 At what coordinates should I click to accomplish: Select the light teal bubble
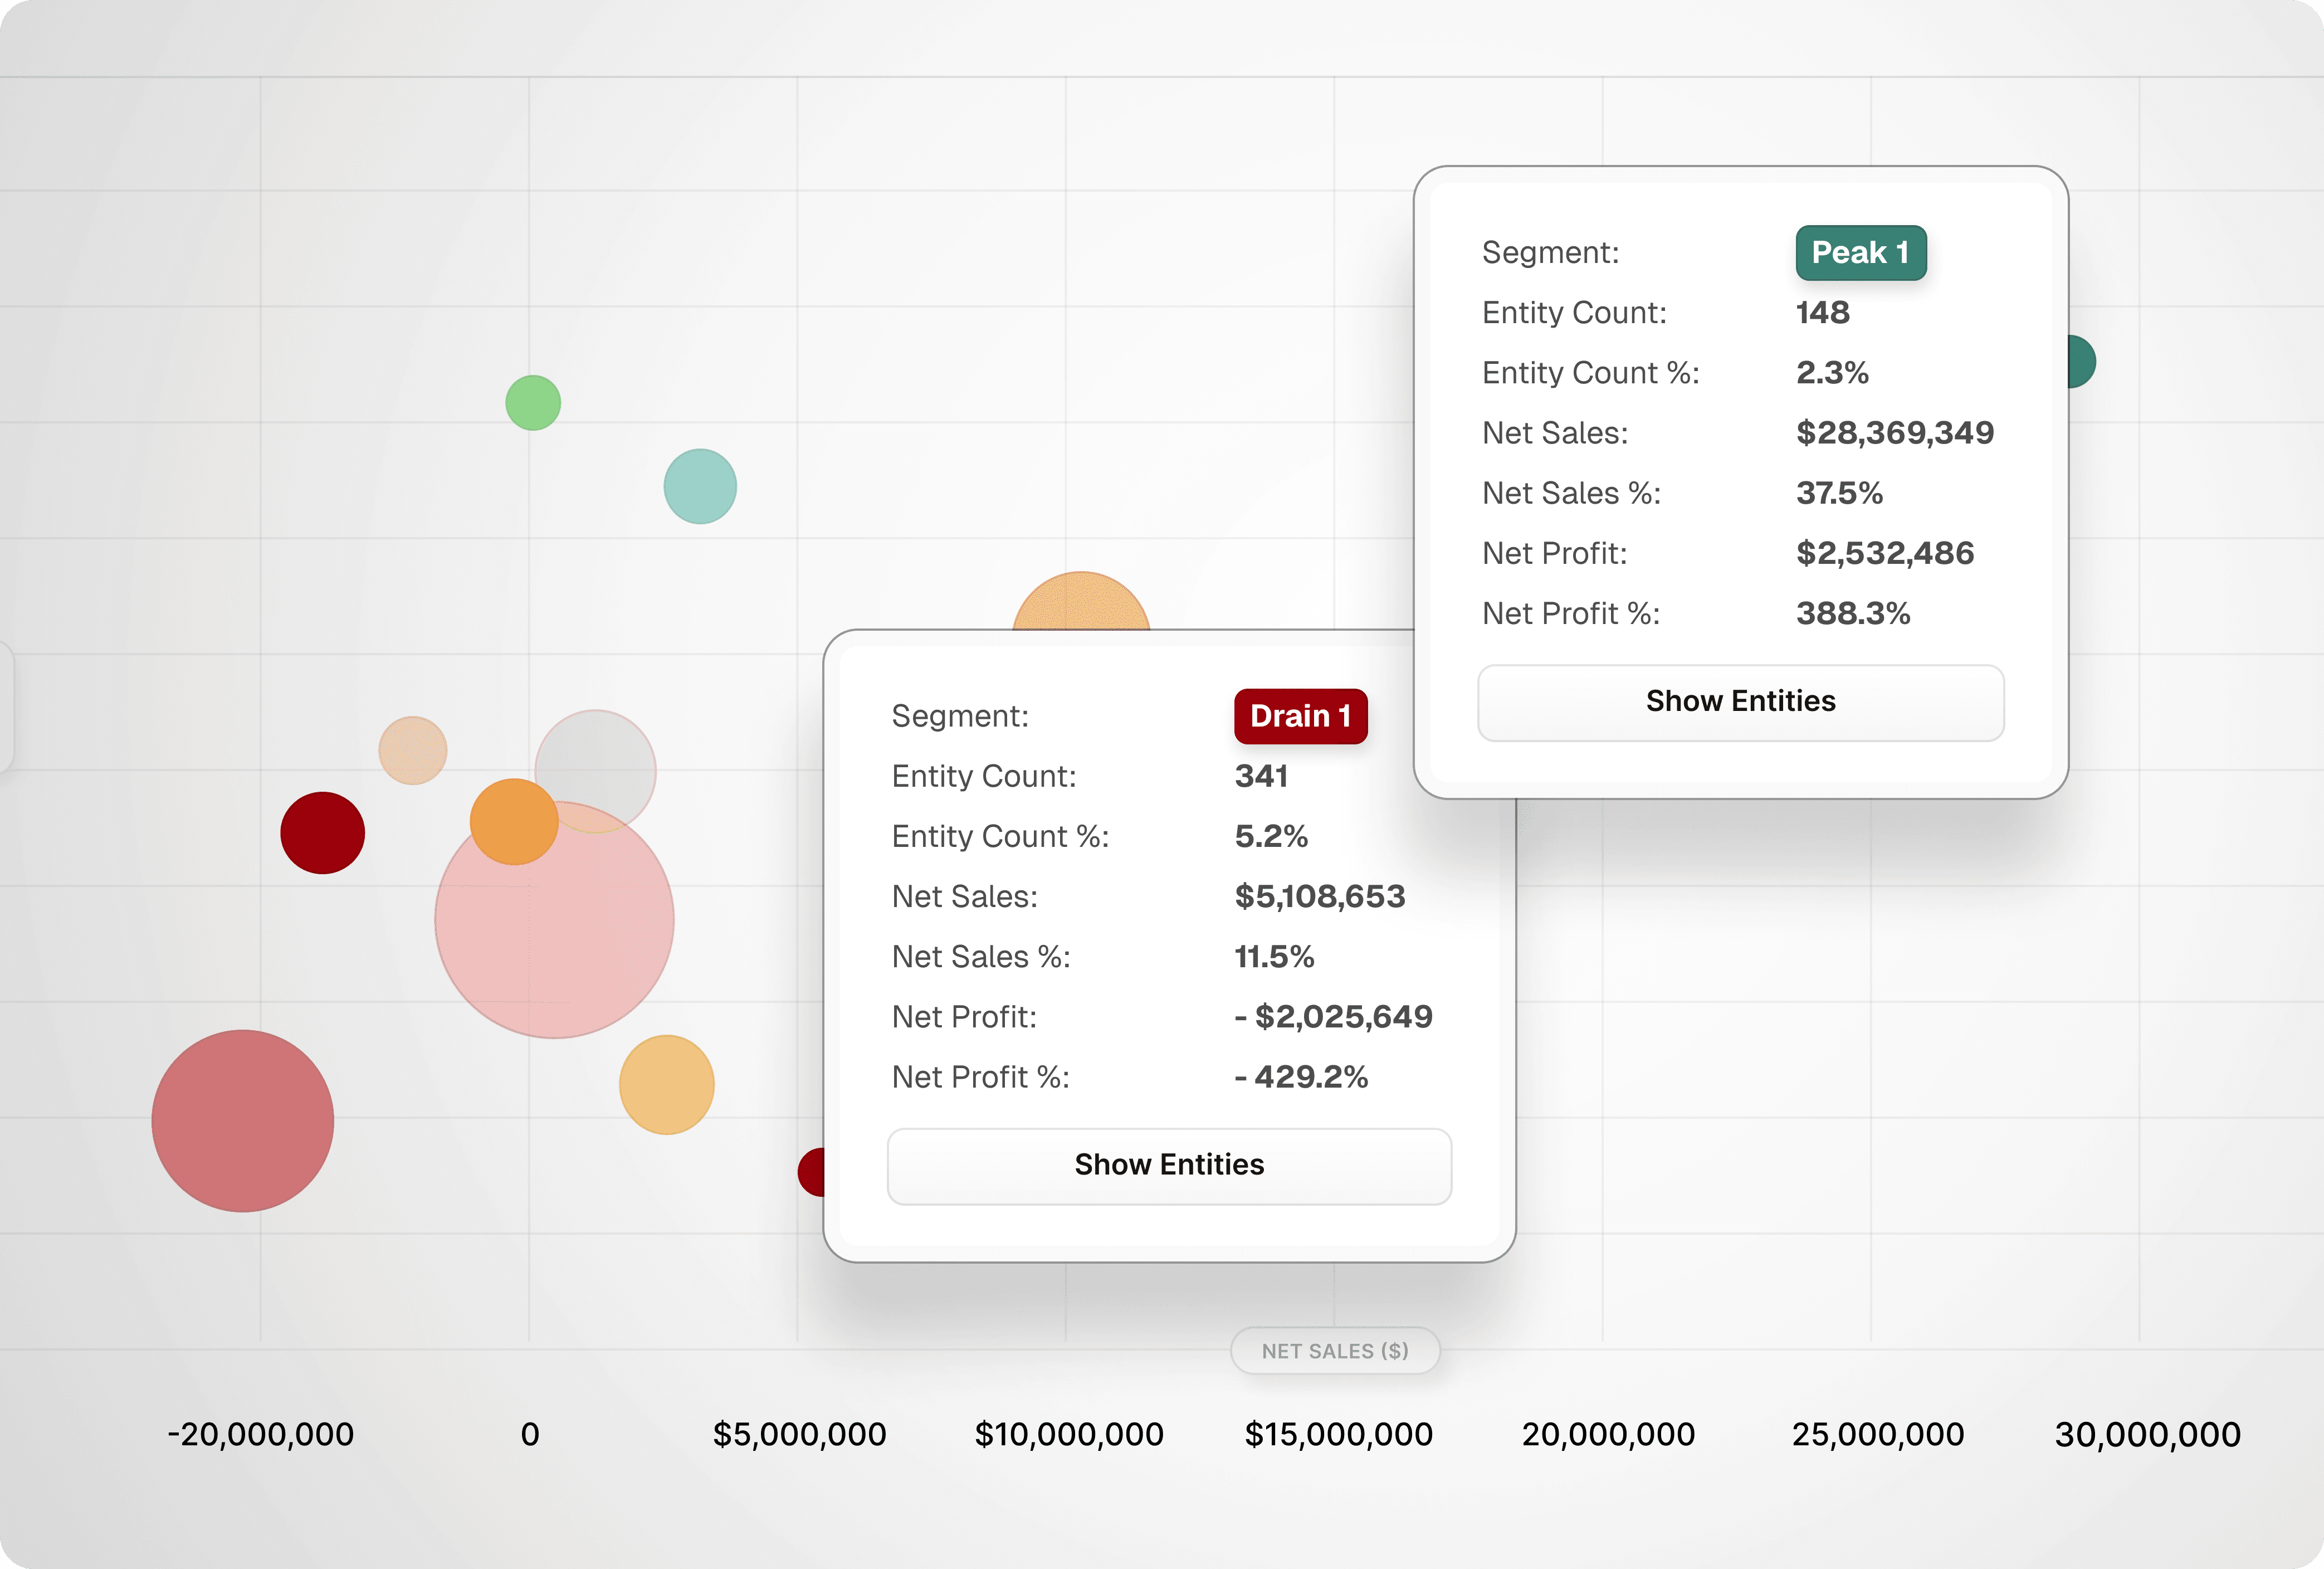700,487
